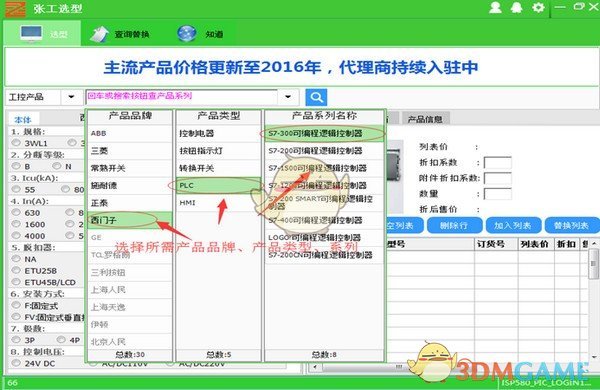Image resolution: width=600 pixels, height=390 pixels.
Task: Choose In 1600 A radio button
Action: [x=16, y=224]
